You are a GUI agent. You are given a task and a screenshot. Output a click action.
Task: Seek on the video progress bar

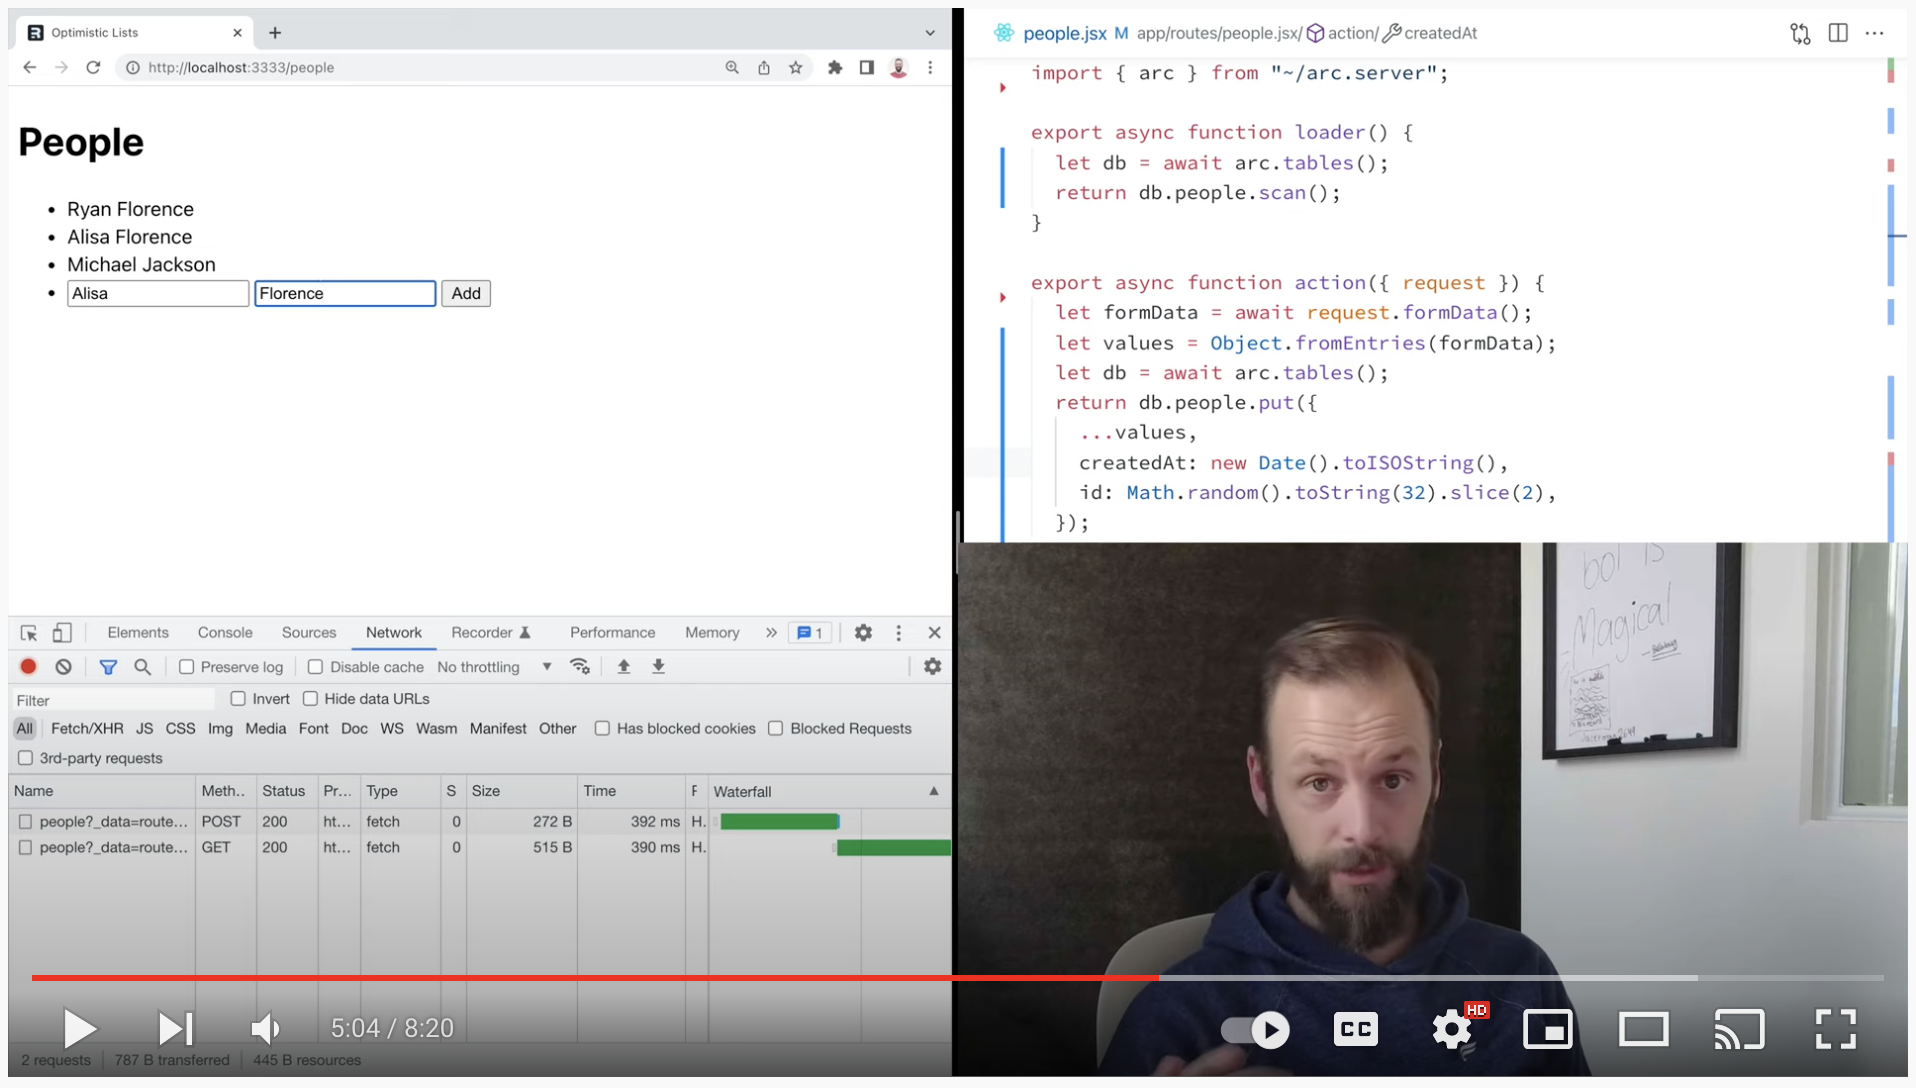(957, 978)
